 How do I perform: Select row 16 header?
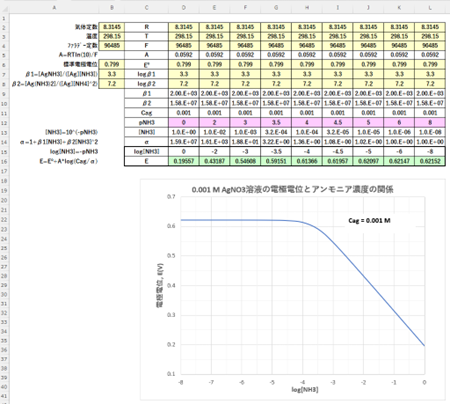click(x=4, y=162)
